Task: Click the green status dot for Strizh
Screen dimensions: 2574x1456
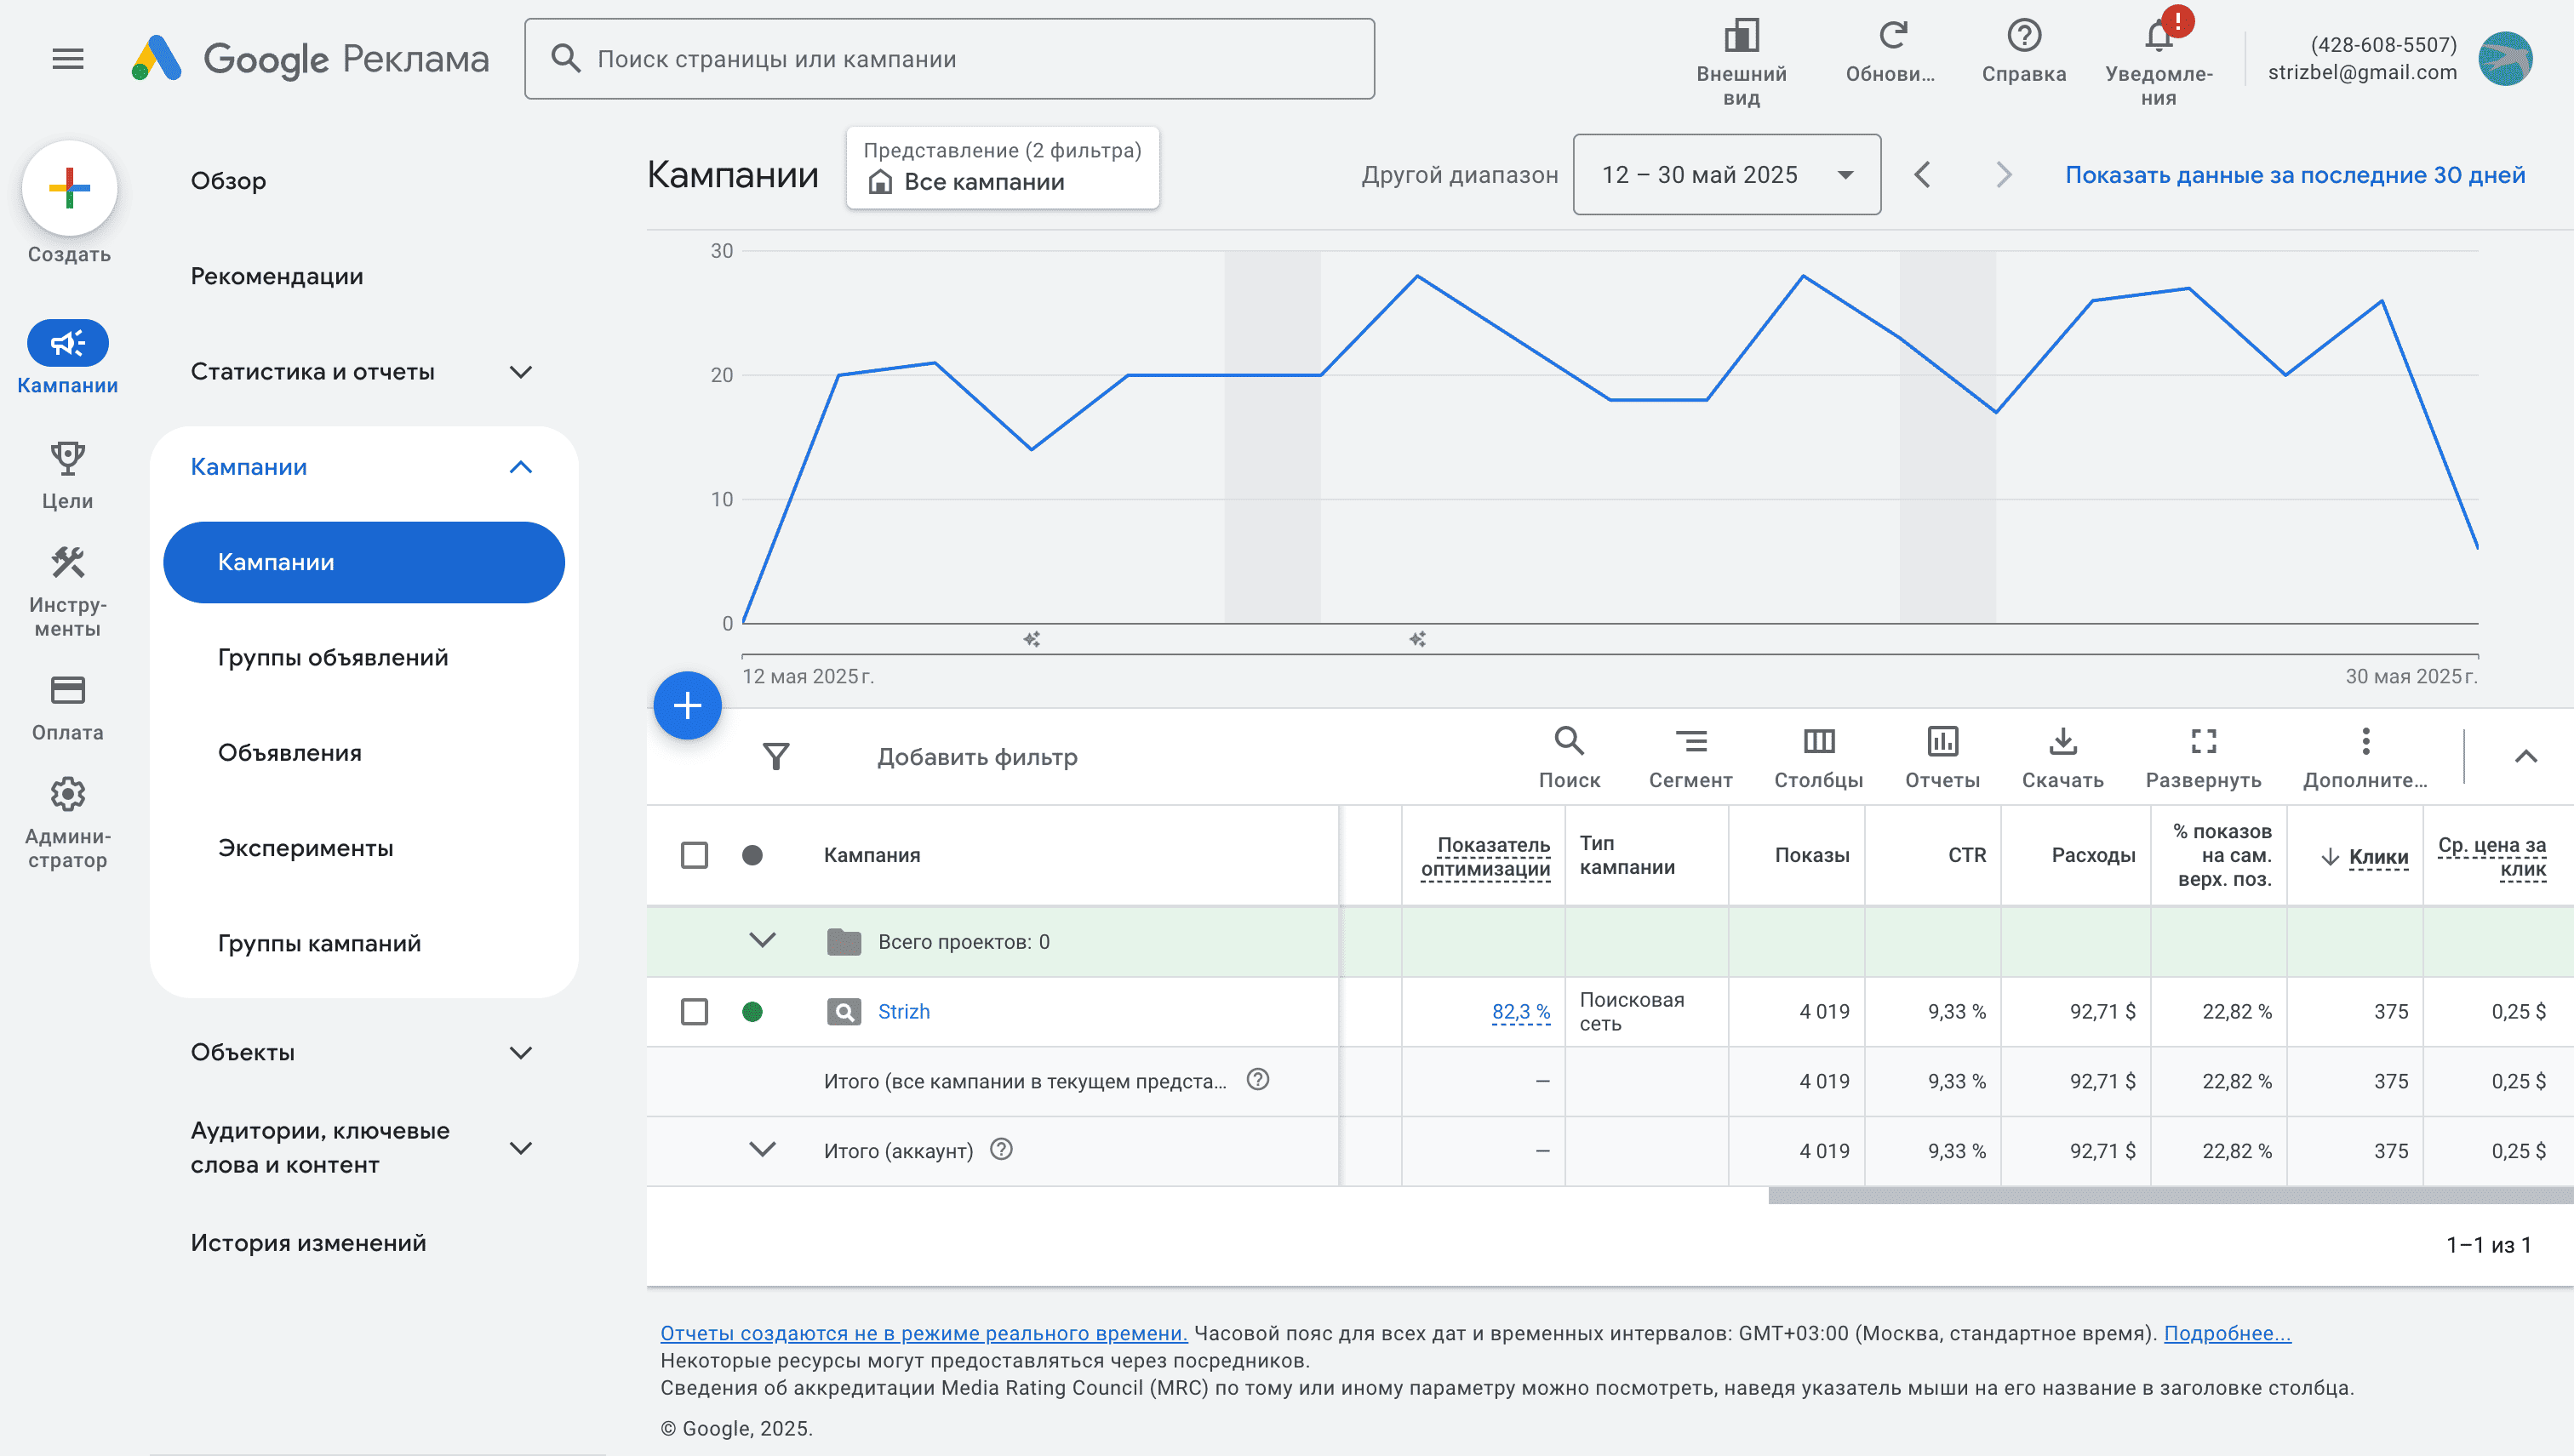Action: pos(752,1011)
